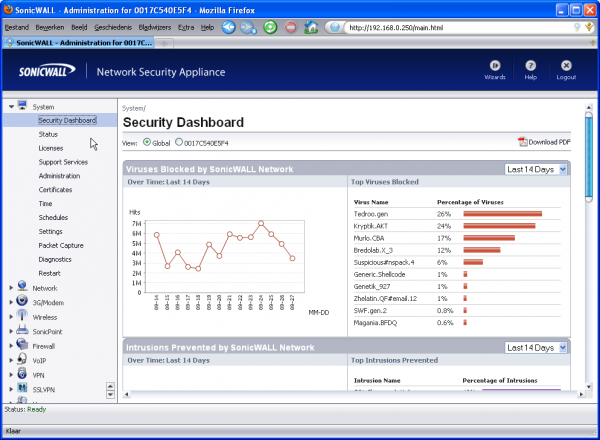Open the Bestand menu

point(16,27)
